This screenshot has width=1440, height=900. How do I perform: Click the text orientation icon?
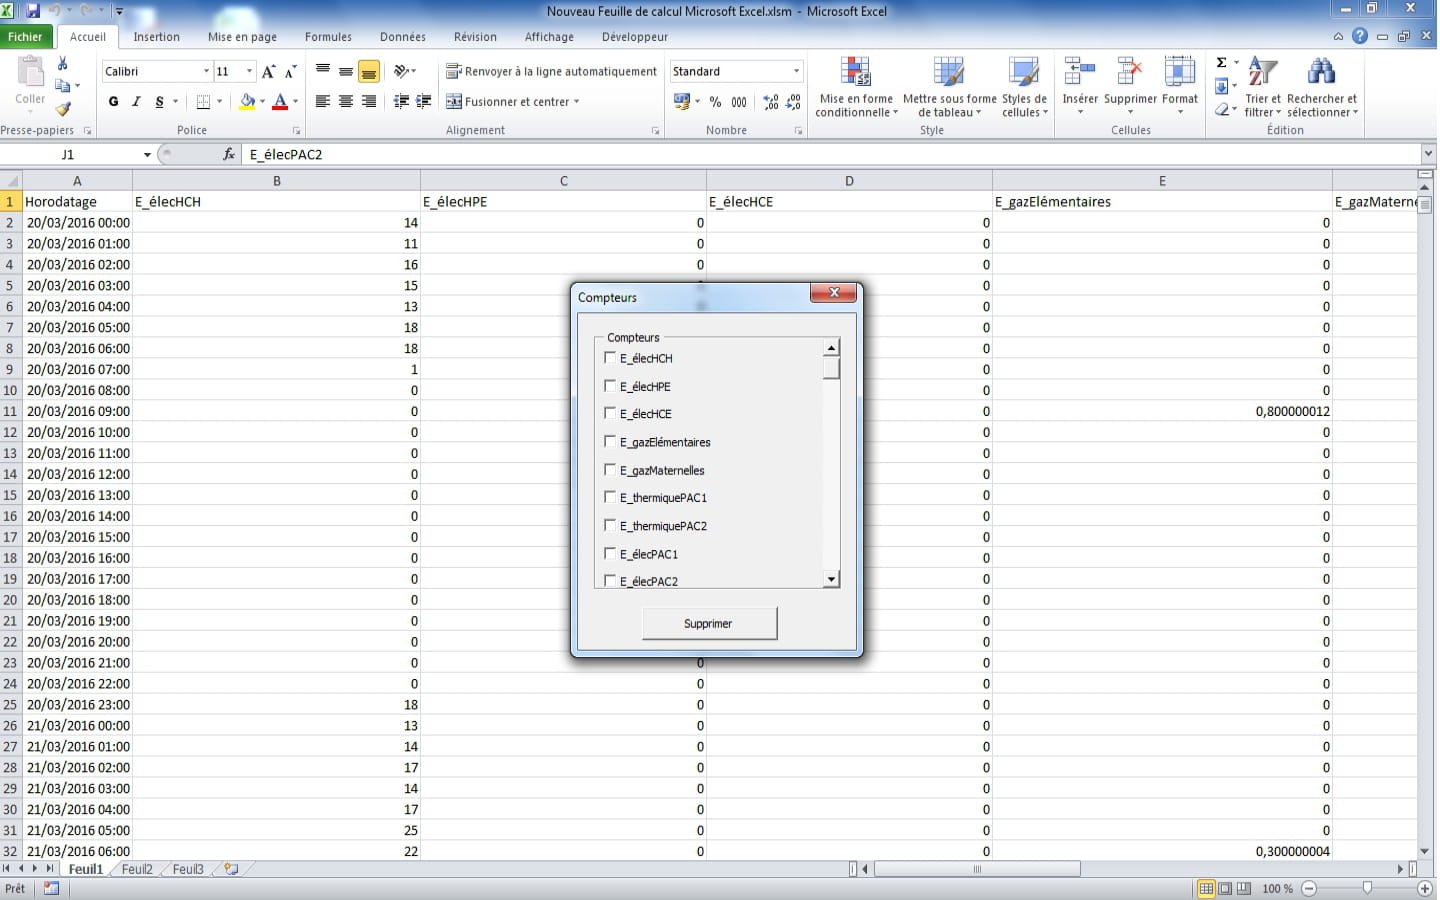coord(401,71)
